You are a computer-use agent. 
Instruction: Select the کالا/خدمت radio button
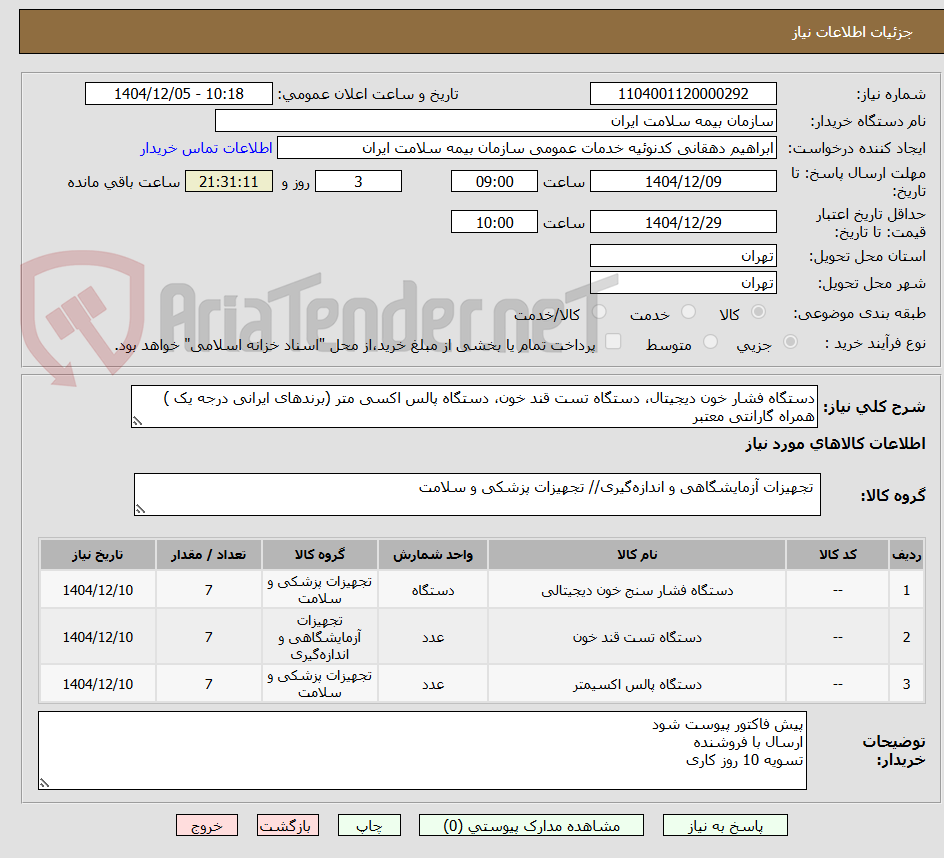(x=599, y=312)
